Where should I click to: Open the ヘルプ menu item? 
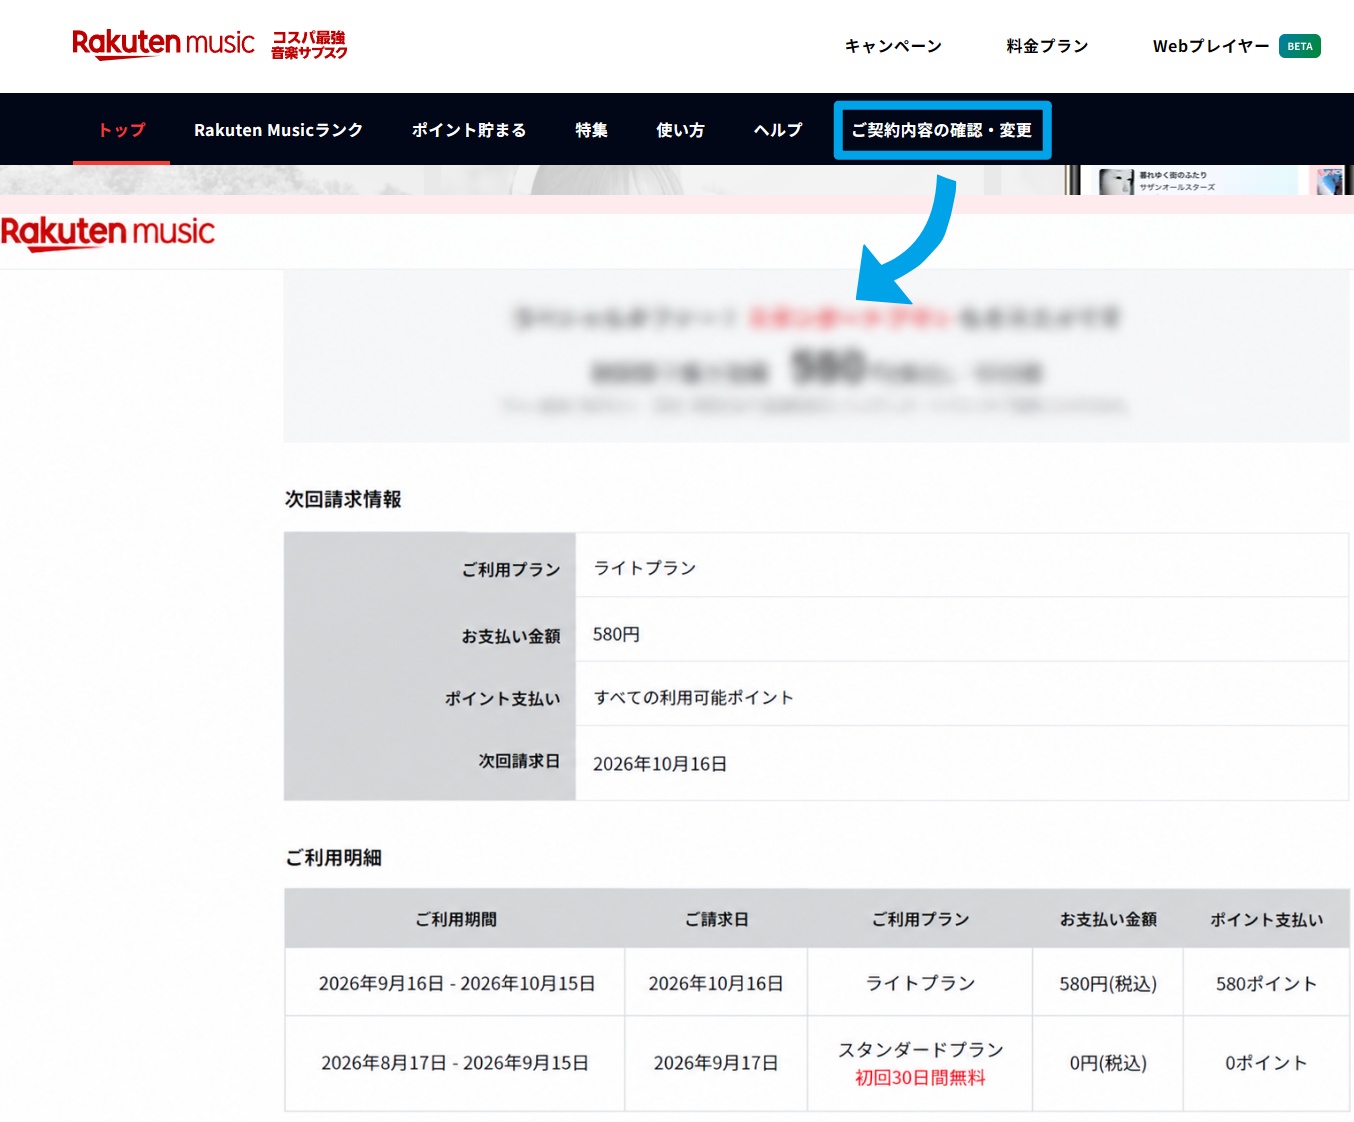coord(778,130)
